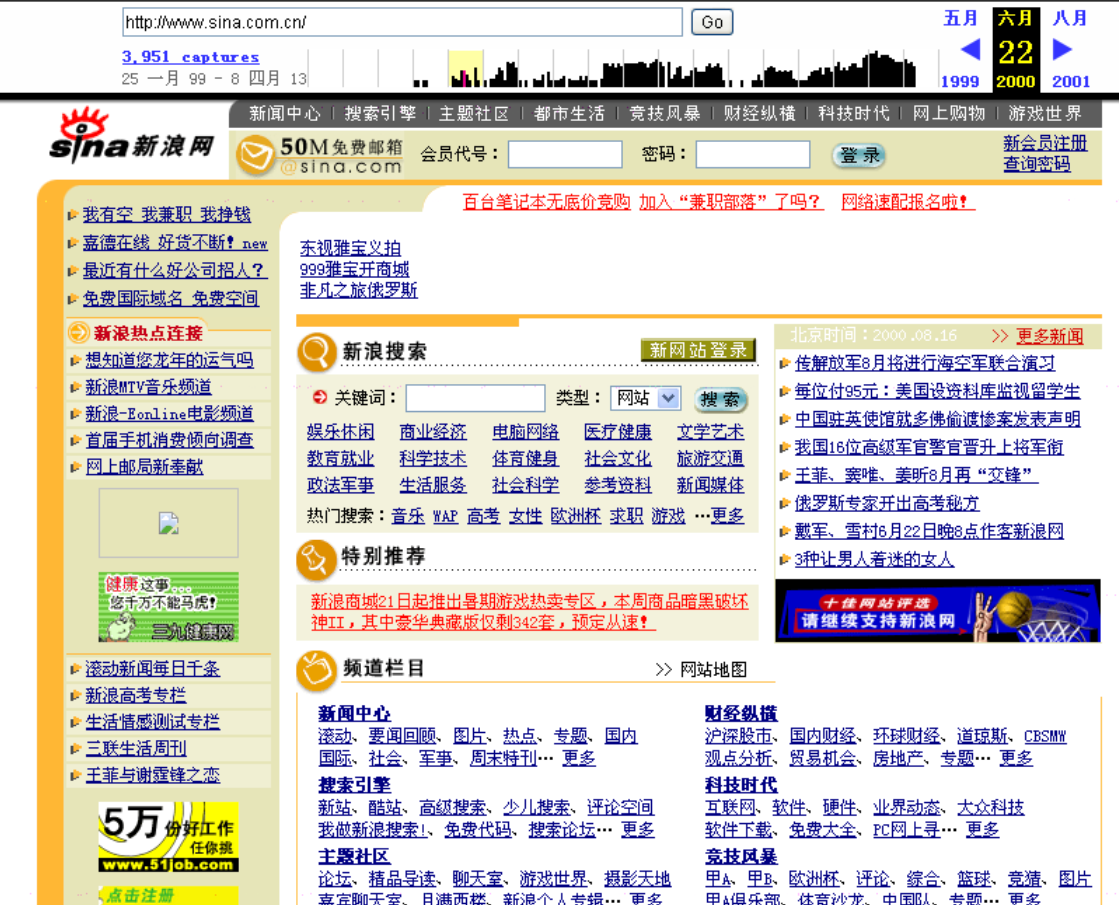Click the orange arrow icon beside 新浪热点连接
The height and width of the screenshot is (905, 1119).
tap(78, 332)
